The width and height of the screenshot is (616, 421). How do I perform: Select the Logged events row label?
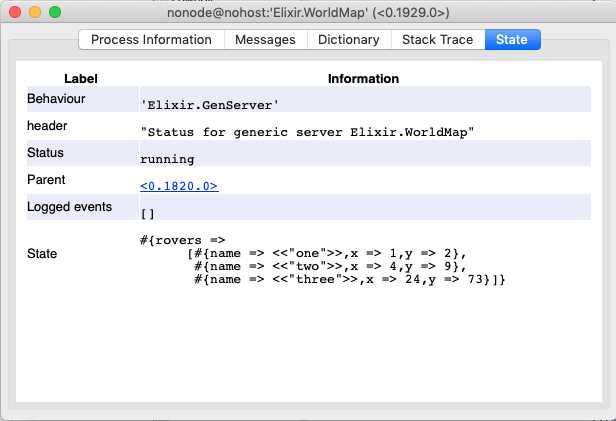(70, 207)
